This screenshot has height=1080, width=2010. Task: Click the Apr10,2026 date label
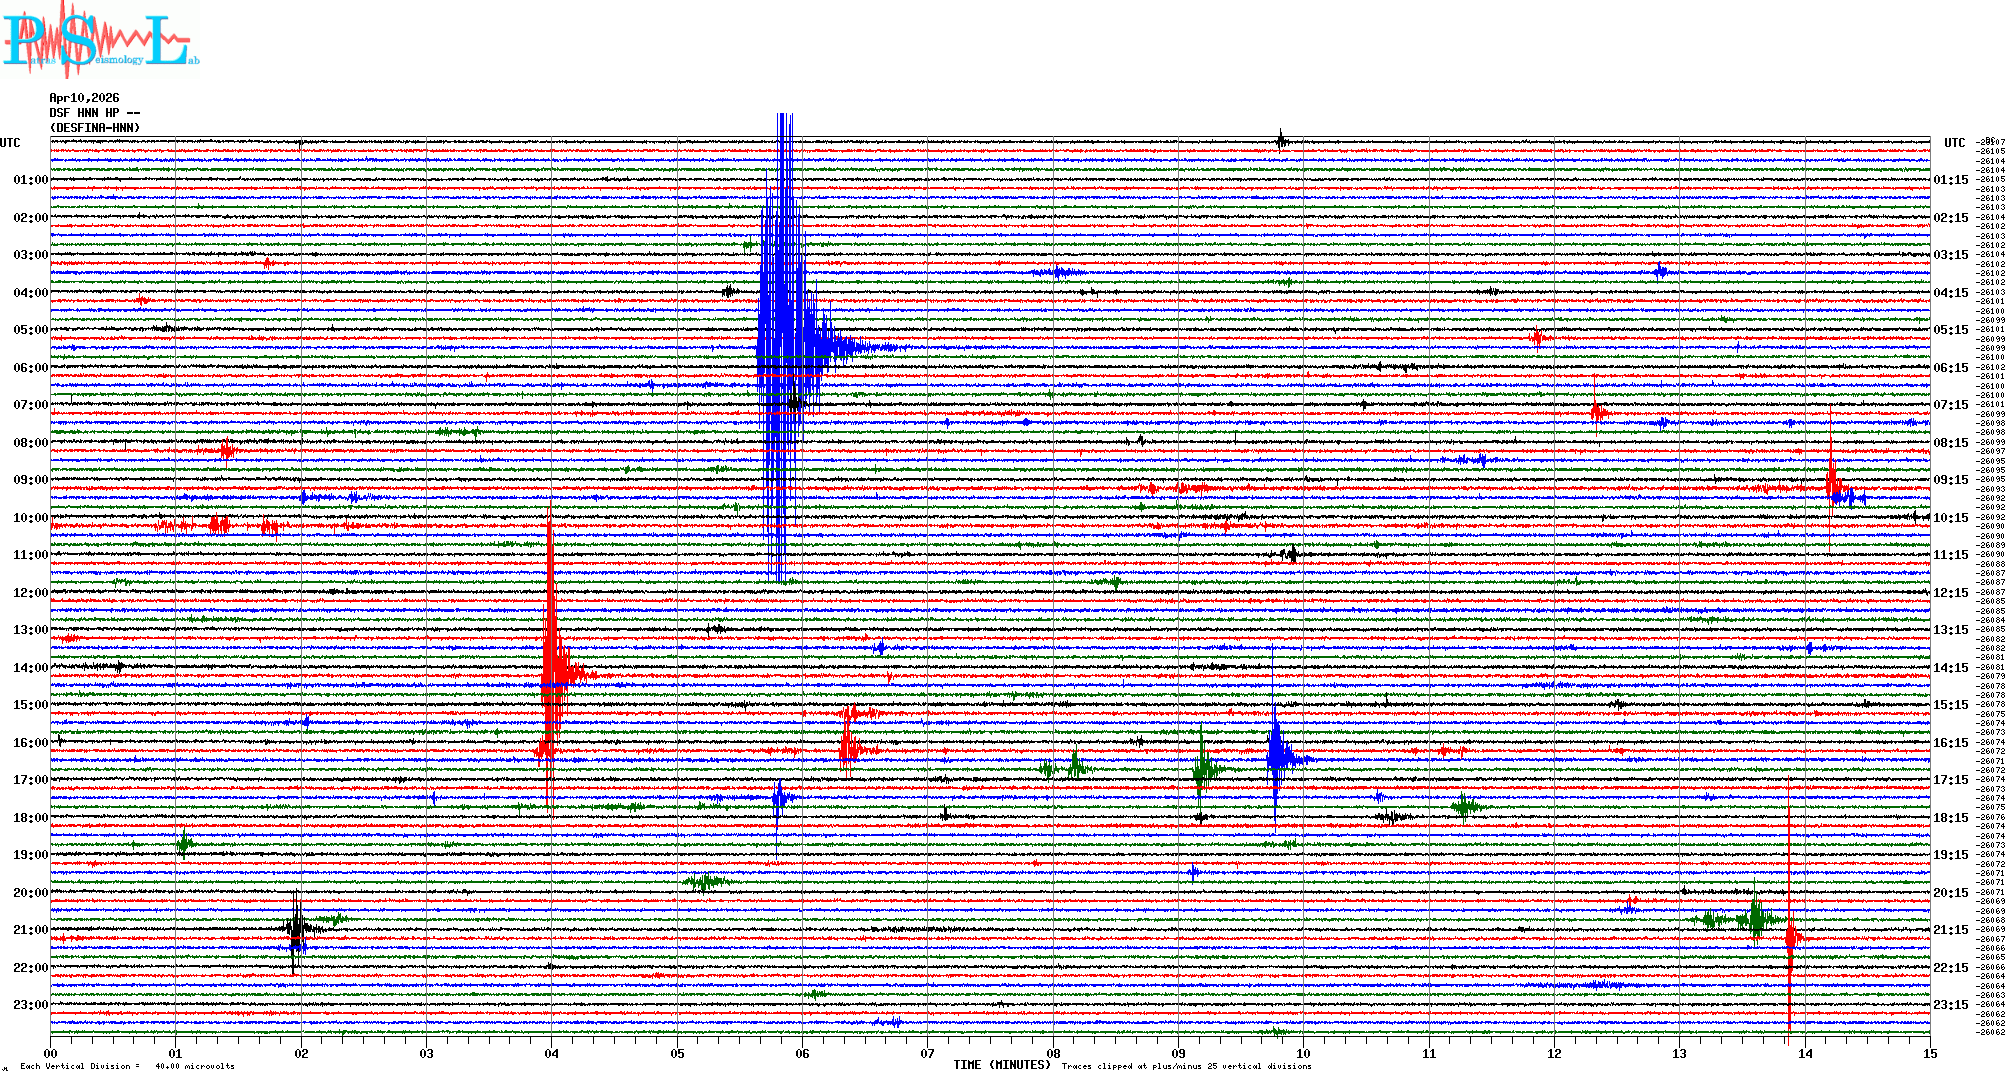point(84,98)
